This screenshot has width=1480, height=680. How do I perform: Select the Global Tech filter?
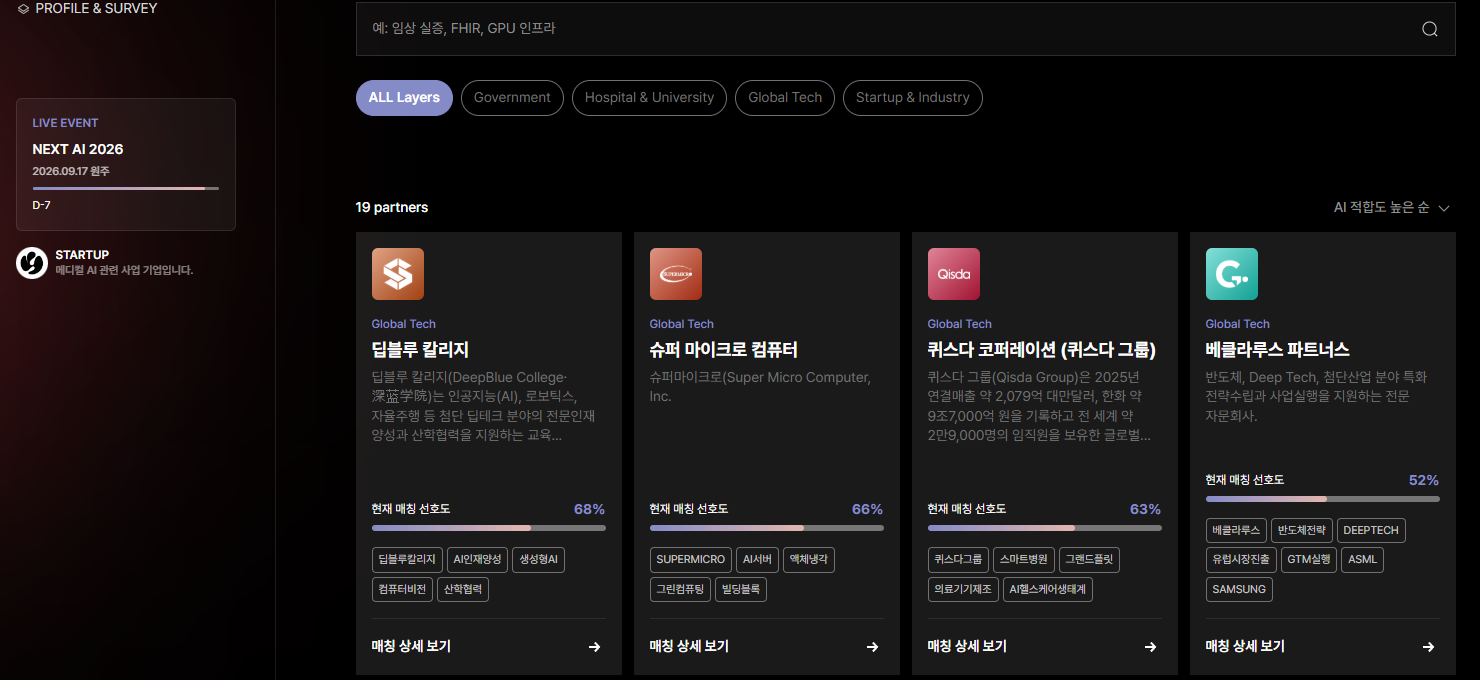[785, 98]
